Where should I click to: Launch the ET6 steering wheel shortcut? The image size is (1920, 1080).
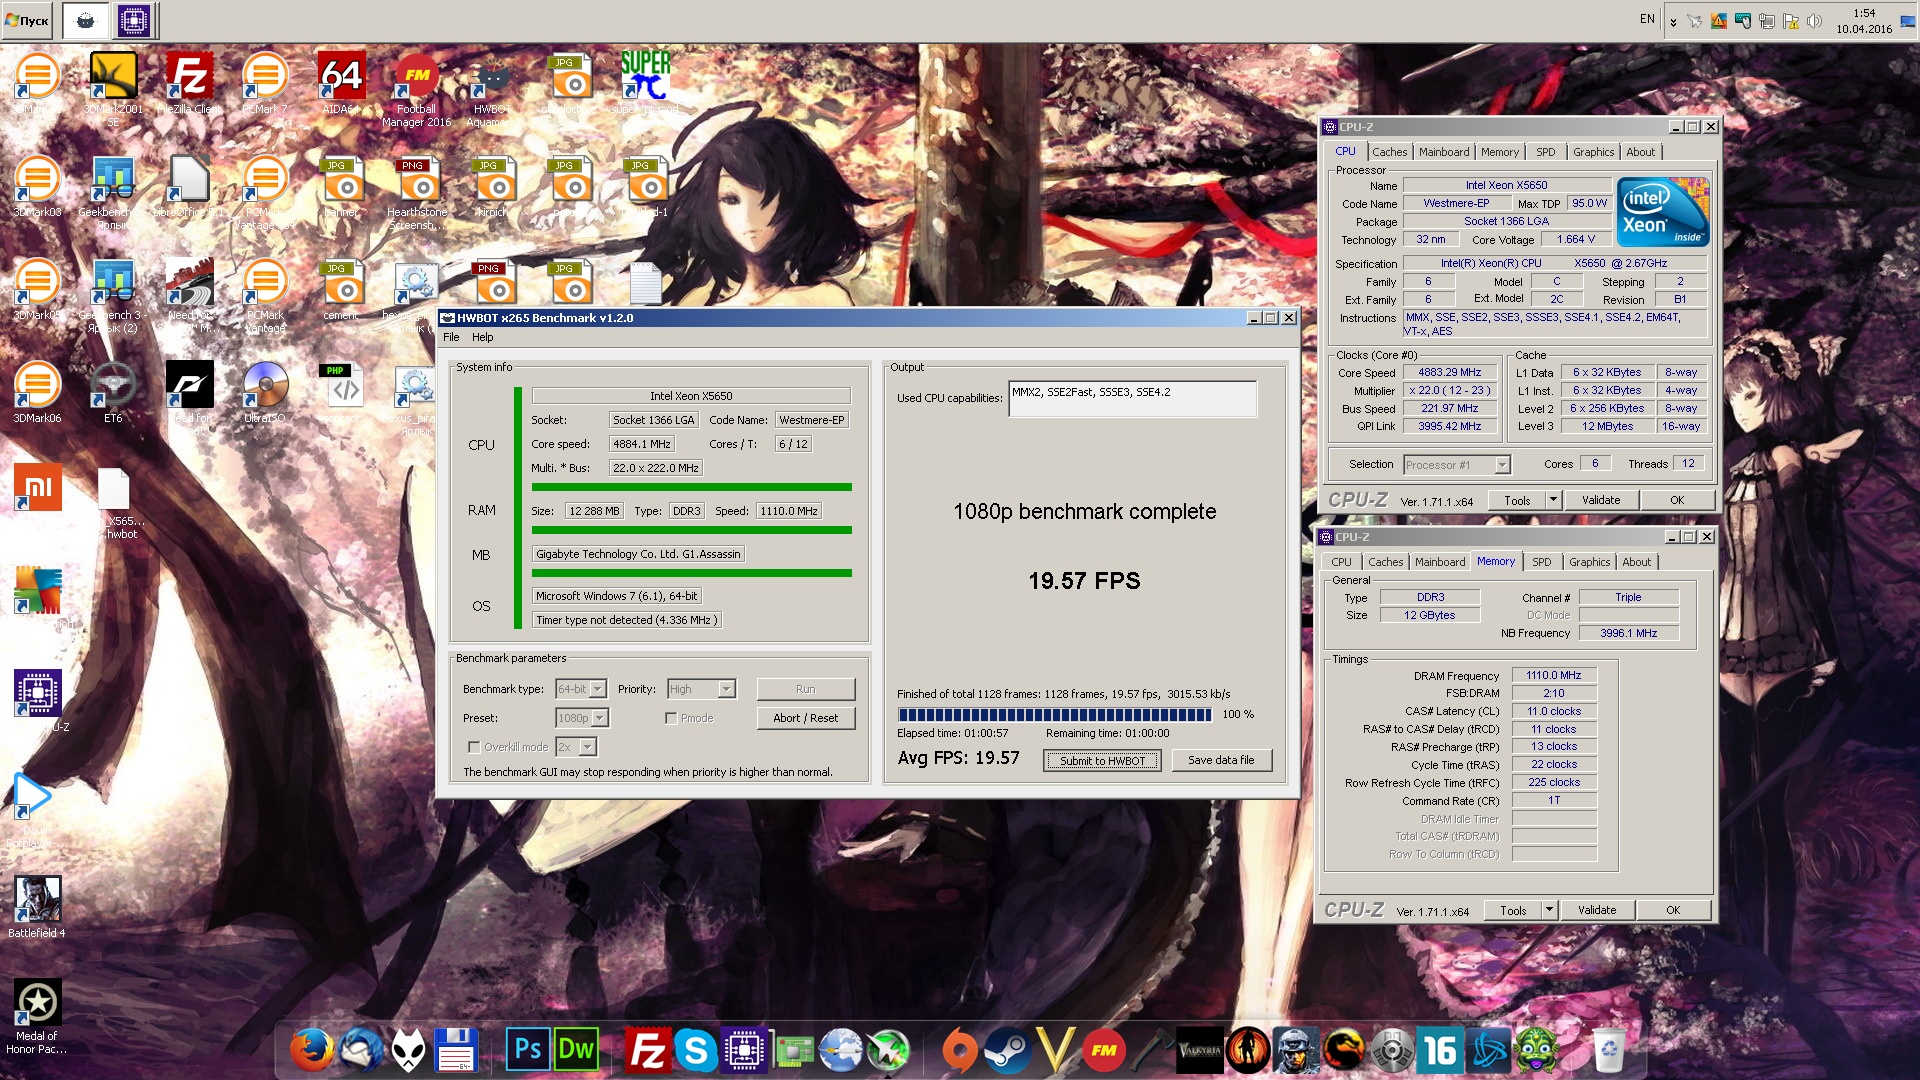pyautogui.click(x=113, y=386)
